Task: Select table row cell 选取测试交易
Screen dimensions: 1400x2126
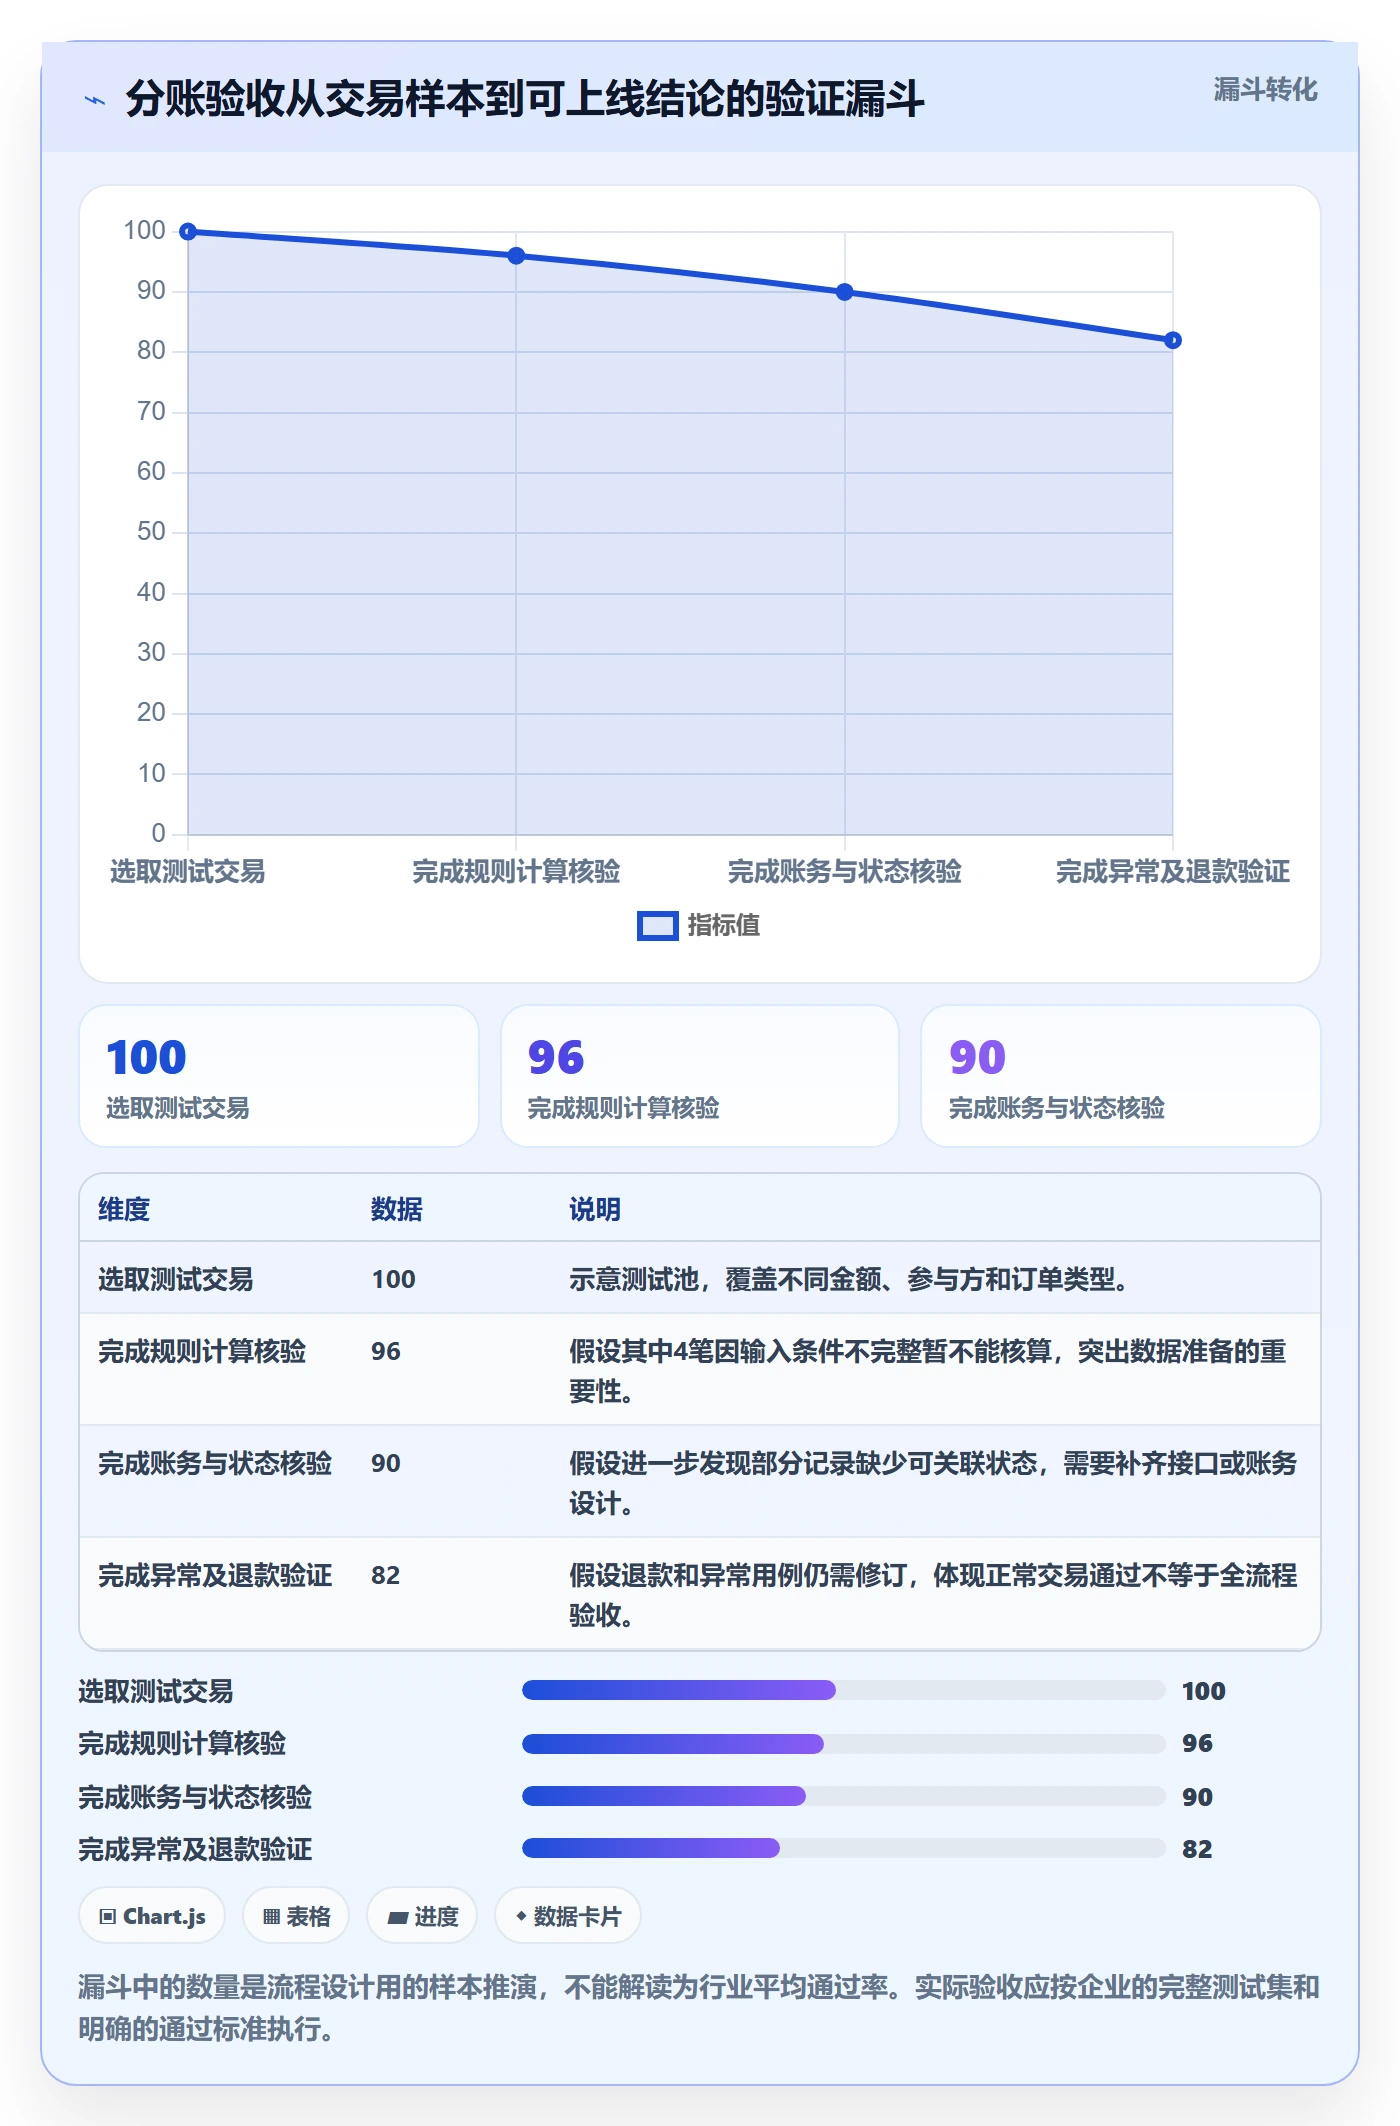Action: pyautogui.click(x=176, y=1280)
